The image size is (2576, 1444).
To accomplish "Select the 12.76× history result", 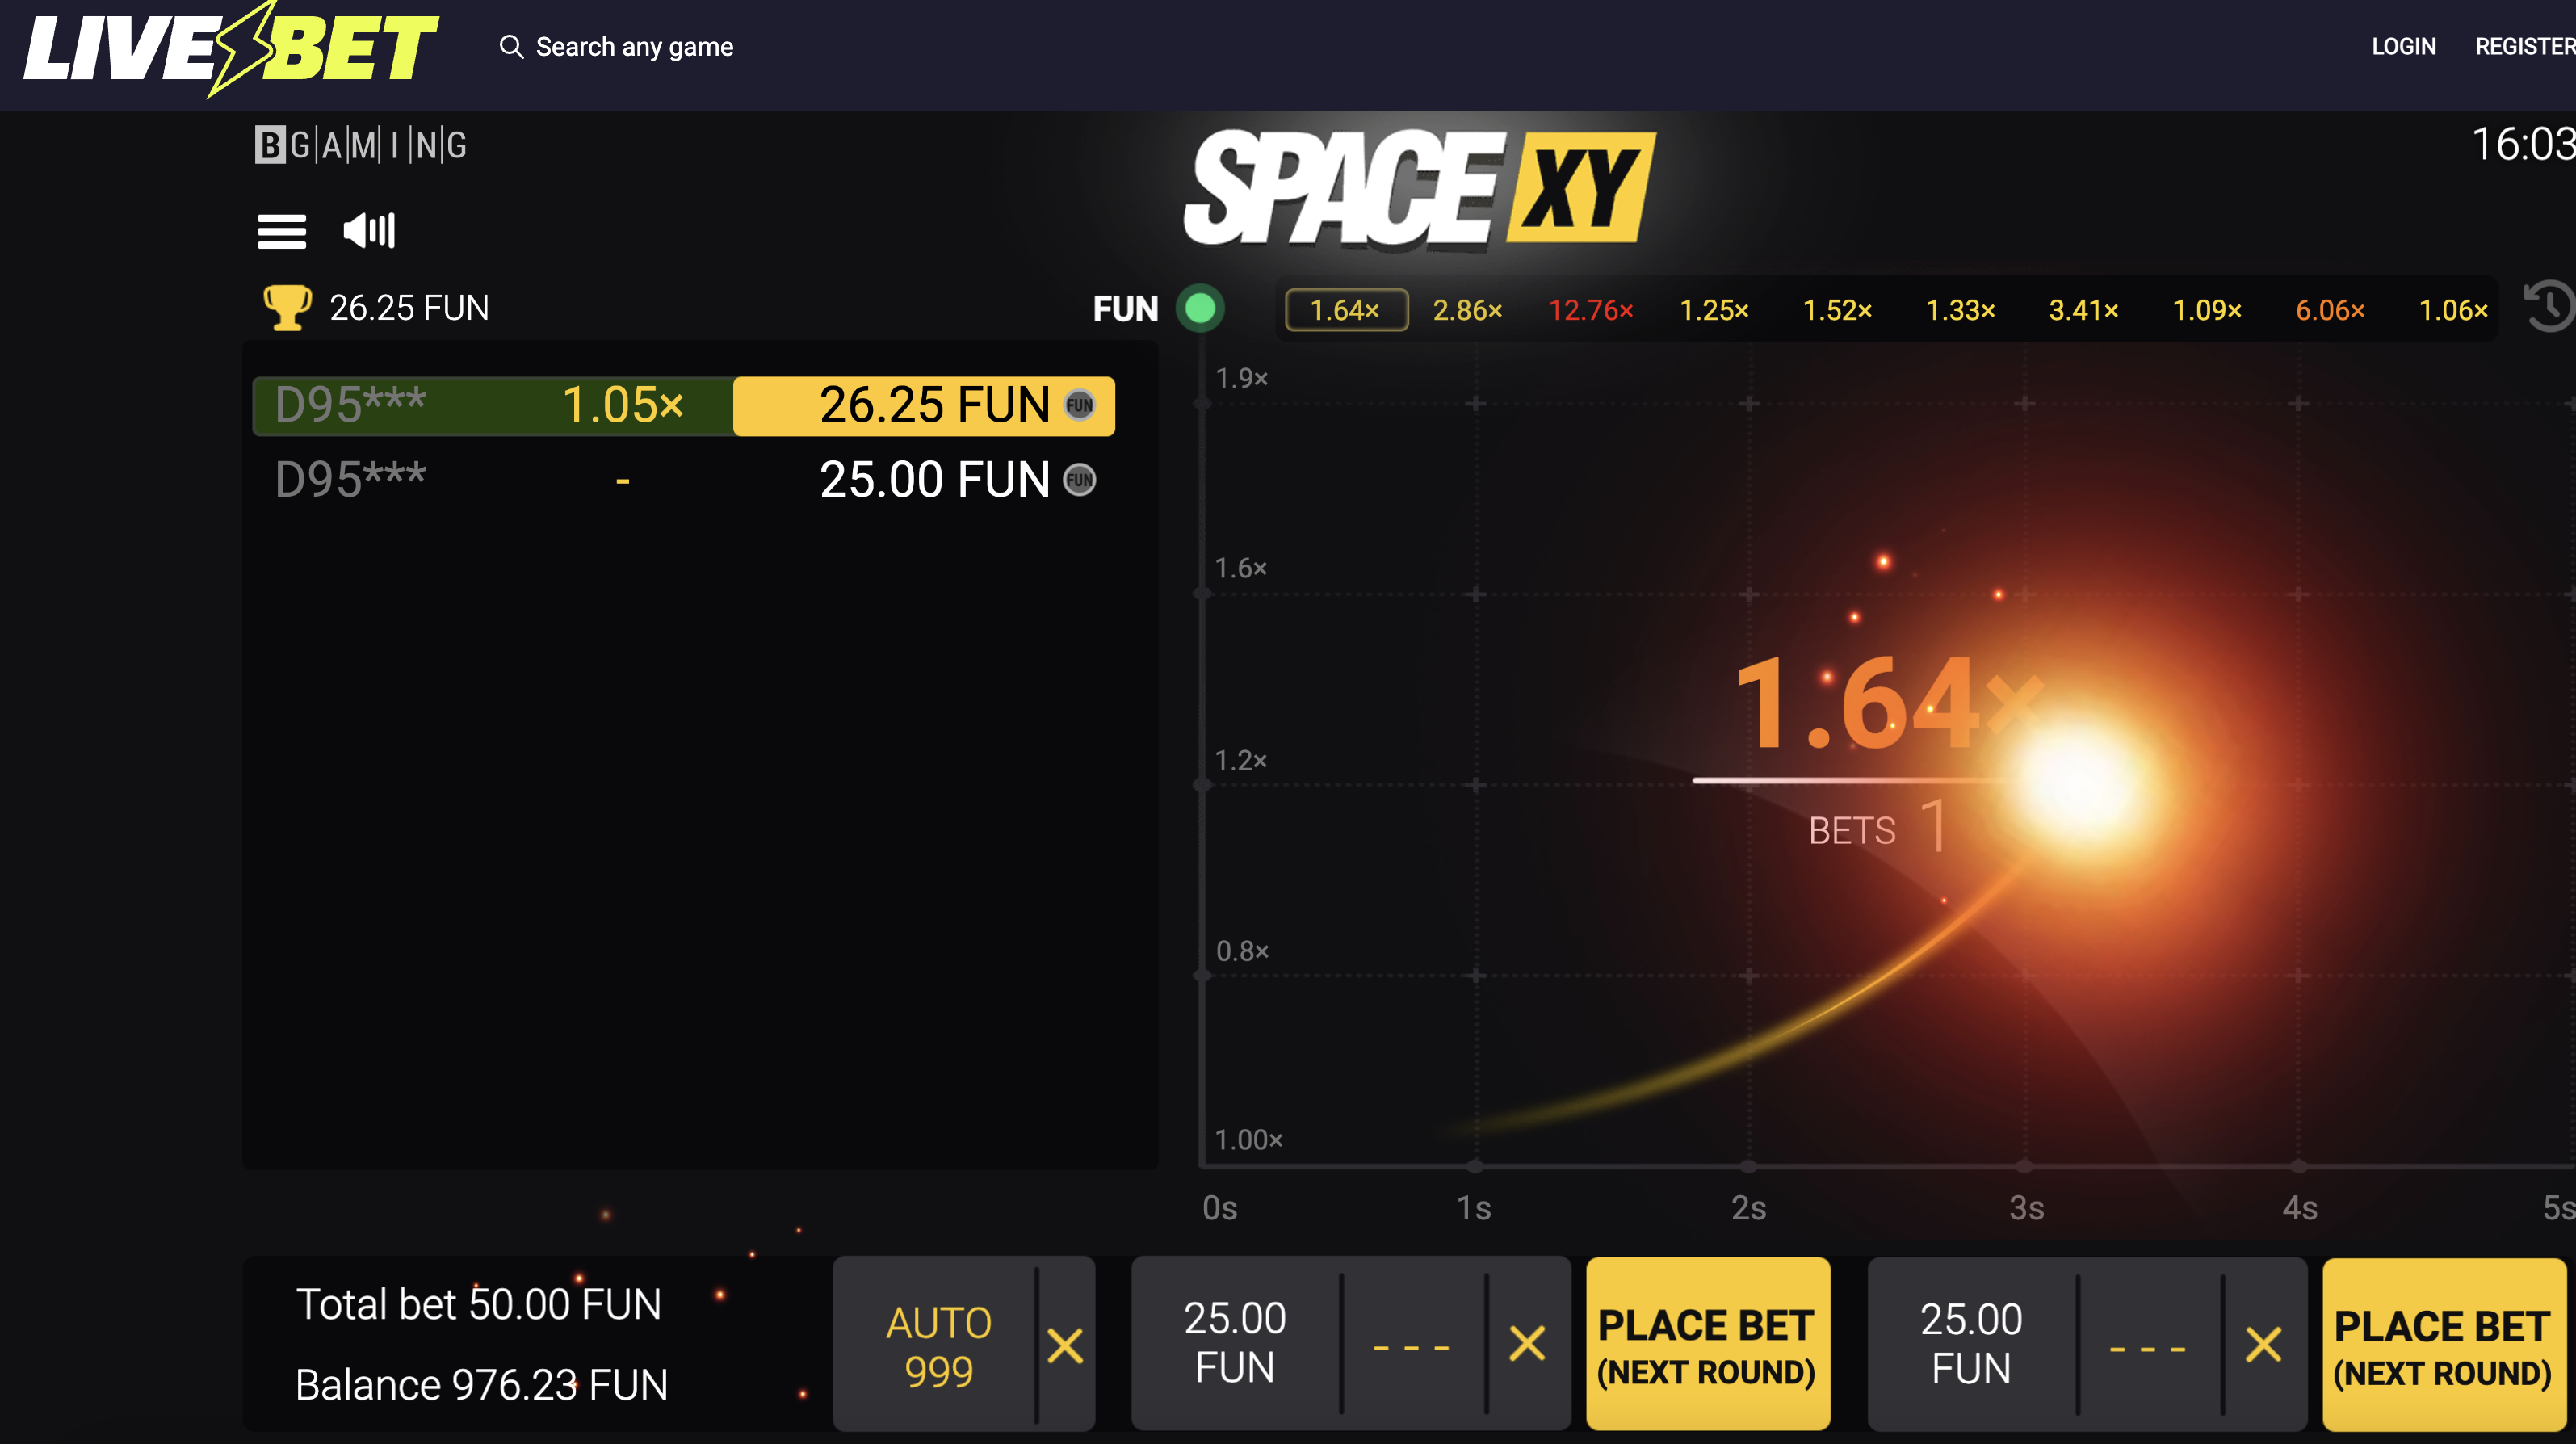I will pos(1590,310).
